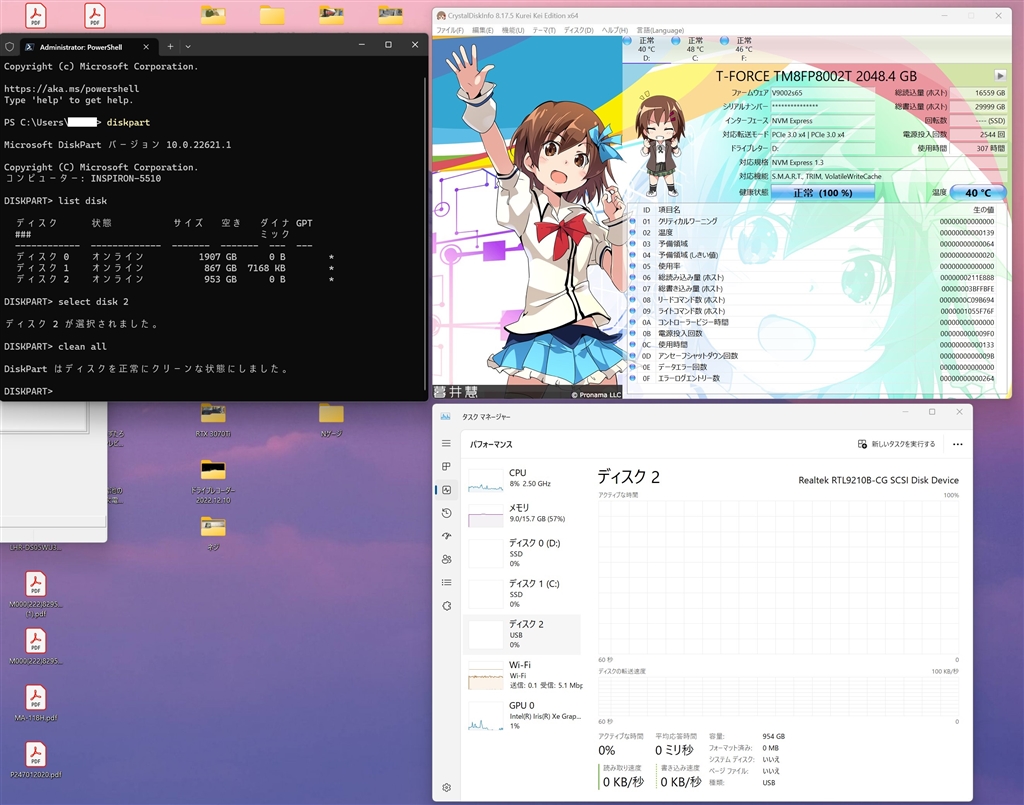
Task: Click the chibi character image in CrystalDiskInfo
Action: click(660, 144)
